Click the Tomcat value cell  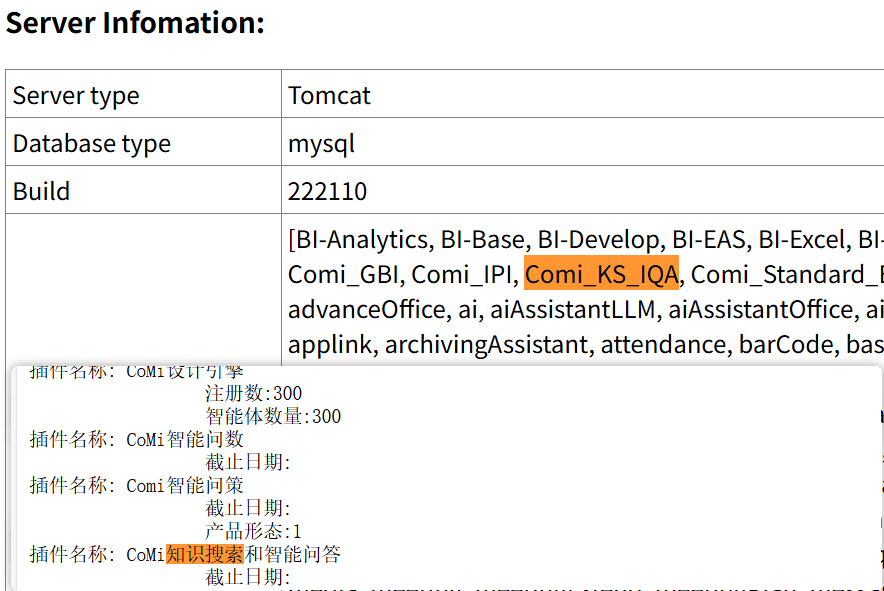tap(329, 96)
